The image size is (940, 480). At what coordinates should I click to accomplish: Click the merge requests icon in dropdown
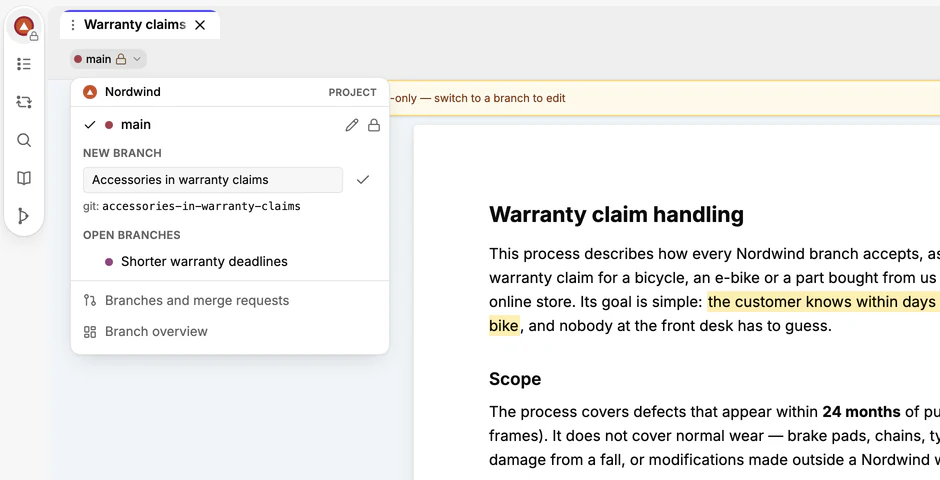coord(90,300)
